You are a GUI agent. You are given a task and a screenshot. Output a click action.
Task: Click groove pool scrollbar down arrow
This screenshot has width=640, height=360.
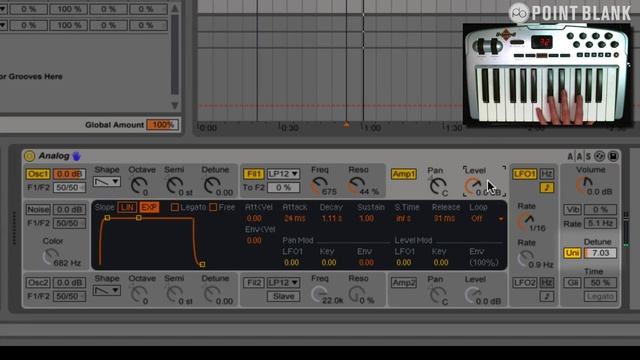tap(175, 106)
